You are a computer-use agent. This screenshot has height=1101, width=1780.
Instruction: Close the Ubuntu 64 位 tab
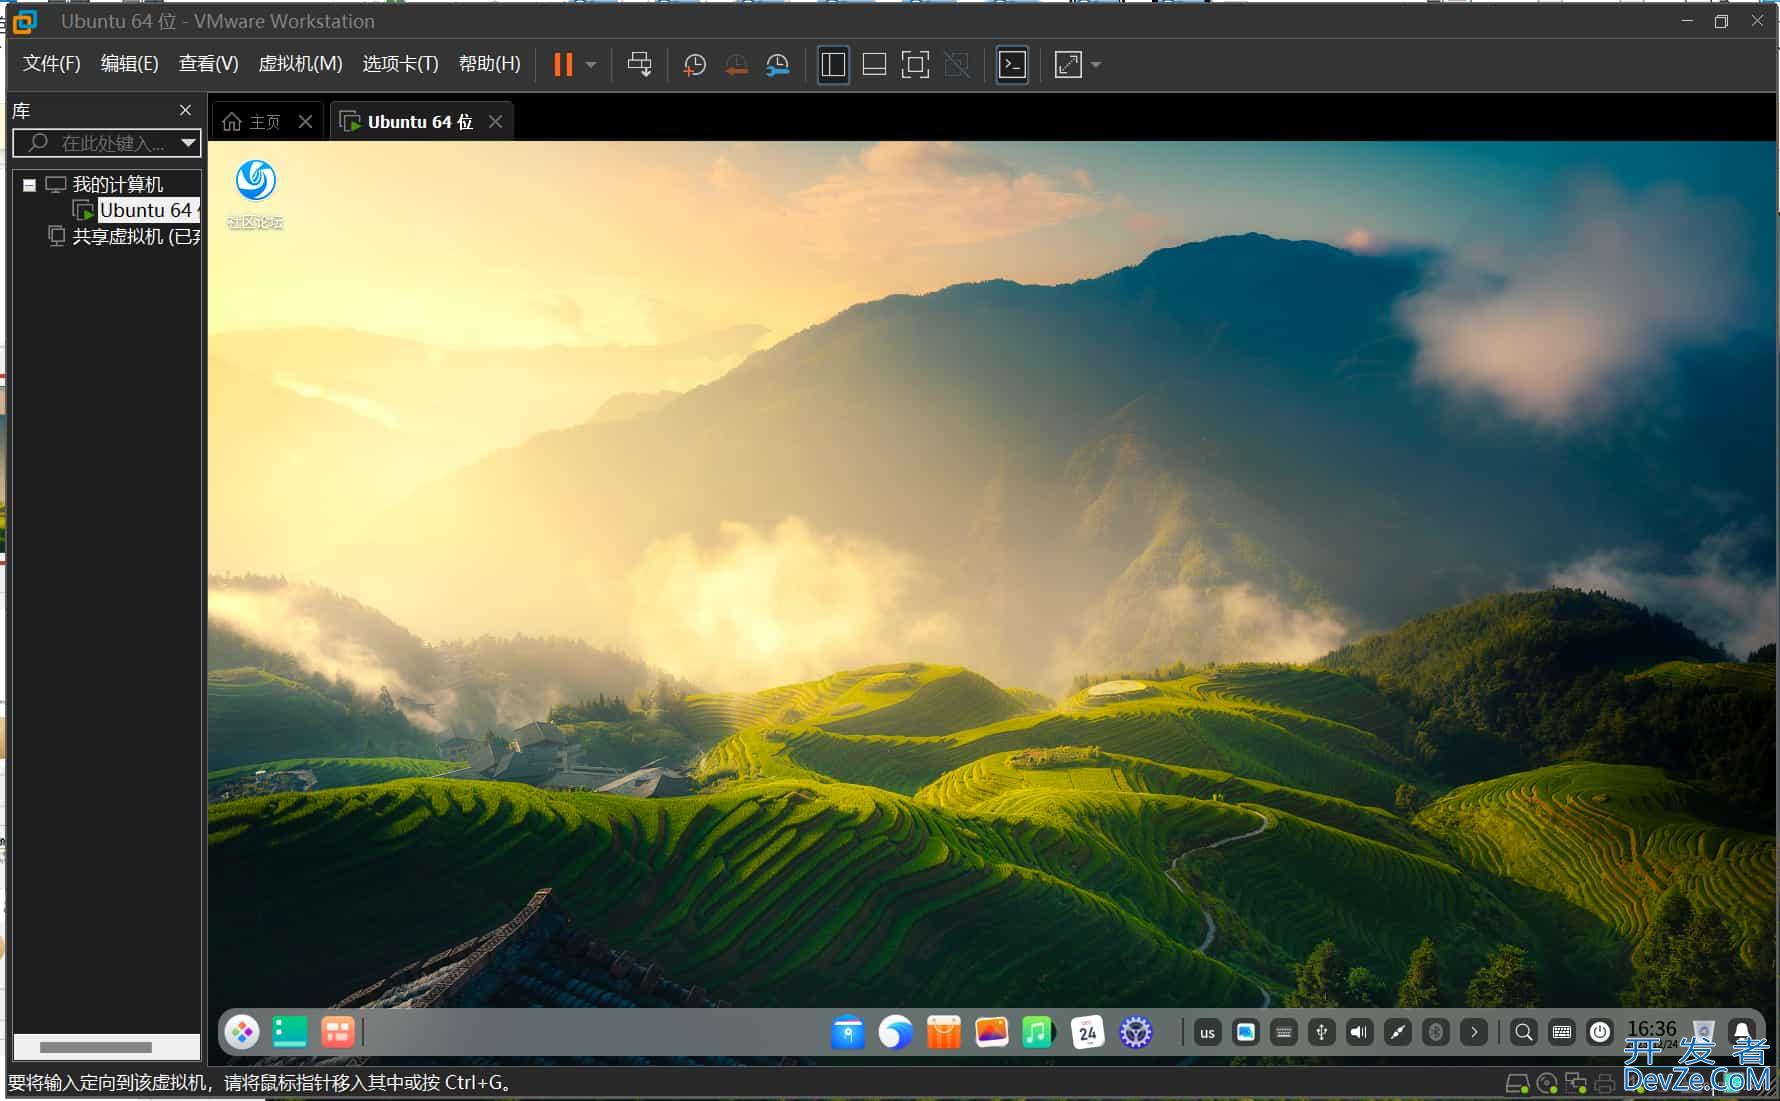click(495, 122)
